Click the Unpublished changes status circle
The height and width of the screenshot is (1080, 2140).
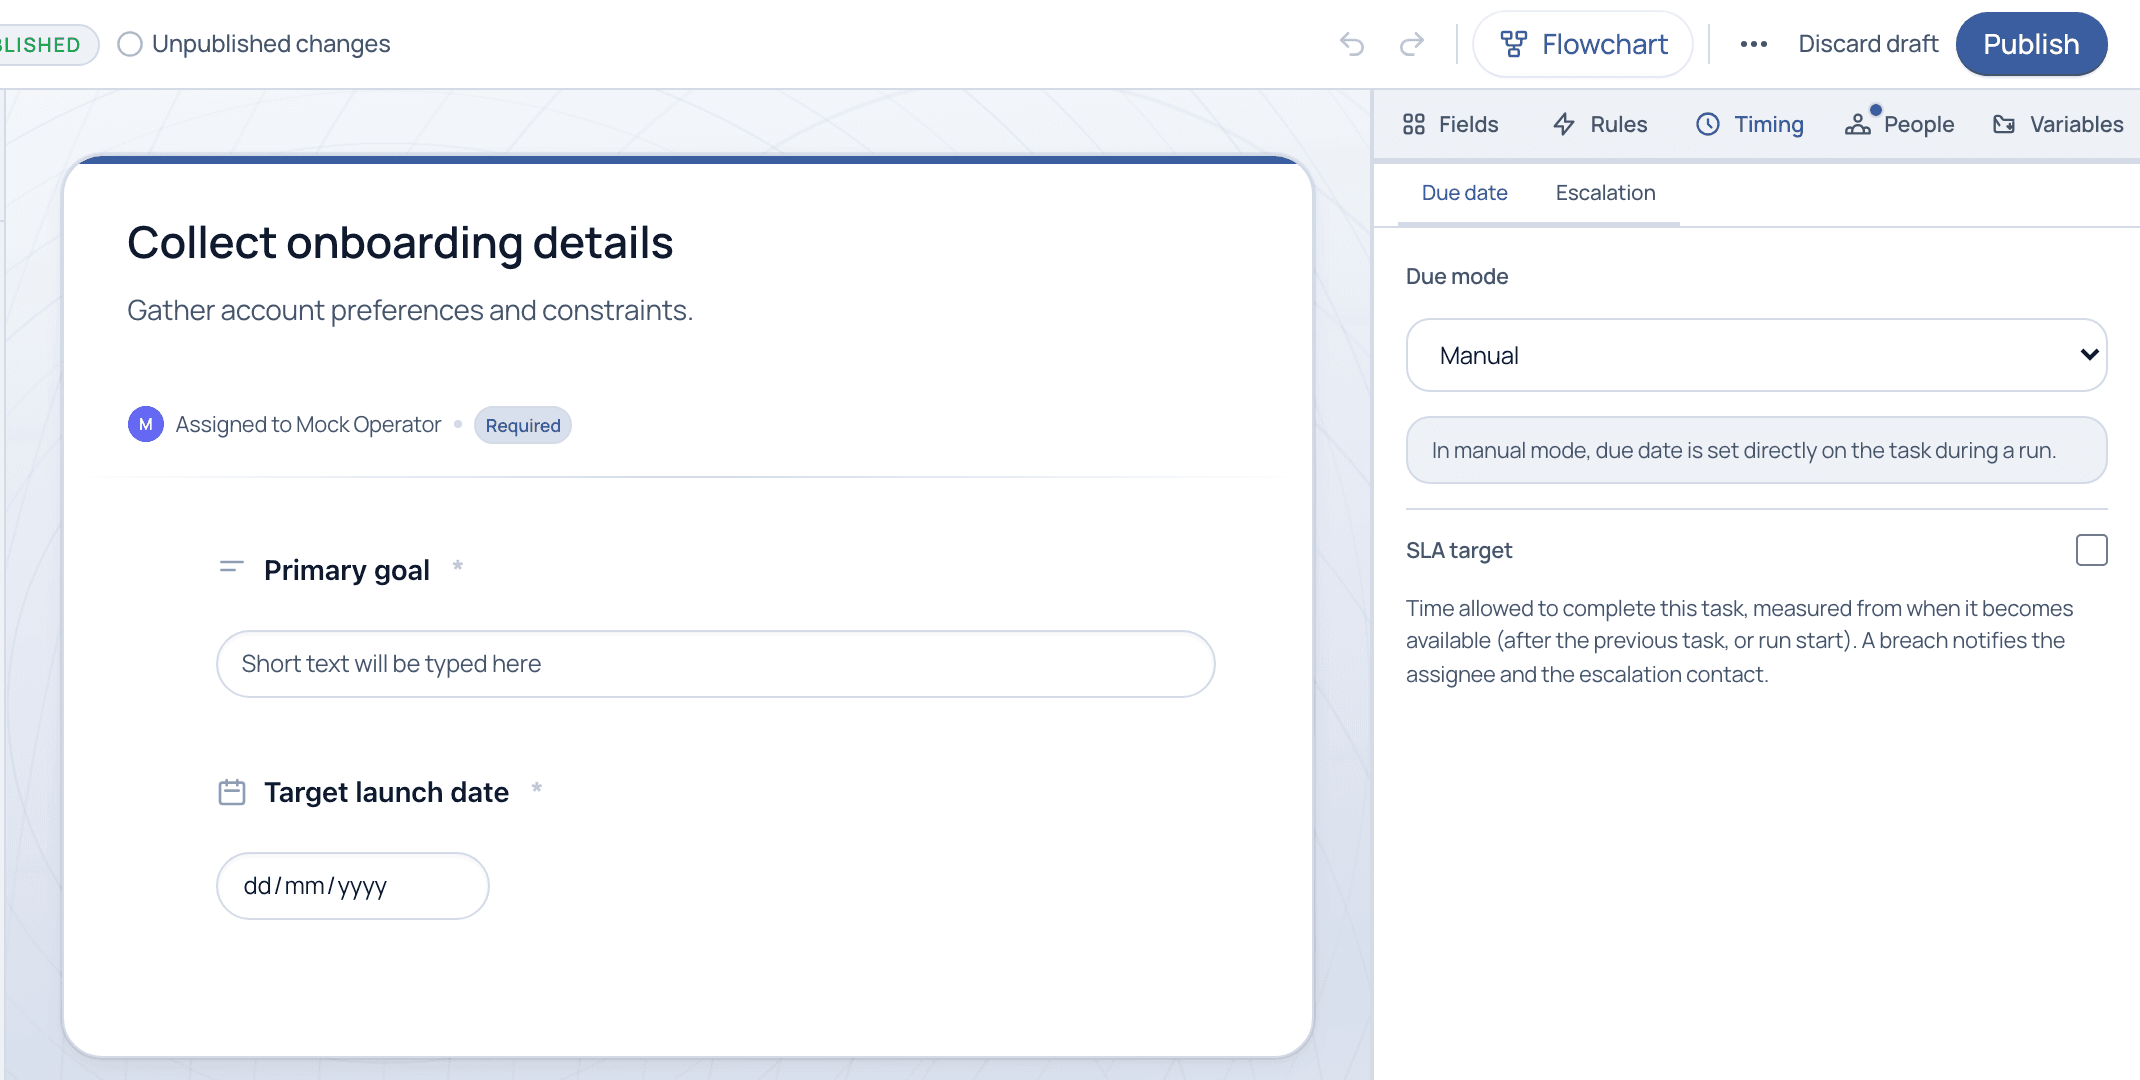[x=130, y=44]
